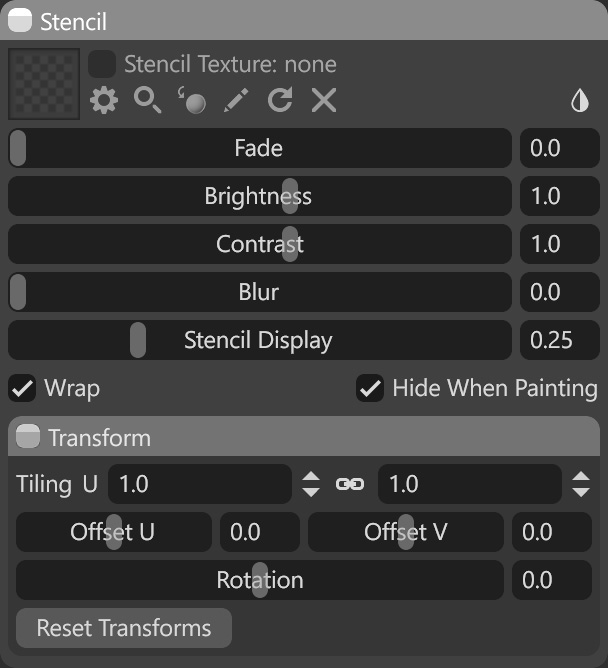Screen dimensions: 608x668
Task: Click the Fade value input field
Action: pyautogui.click(x=559, y=148)
